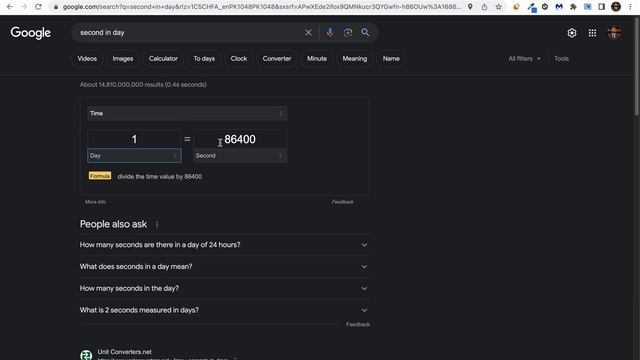Expand 'What does seconds in a day mean?'
Viewport: 640px width, 360px height.
[224, 267]
